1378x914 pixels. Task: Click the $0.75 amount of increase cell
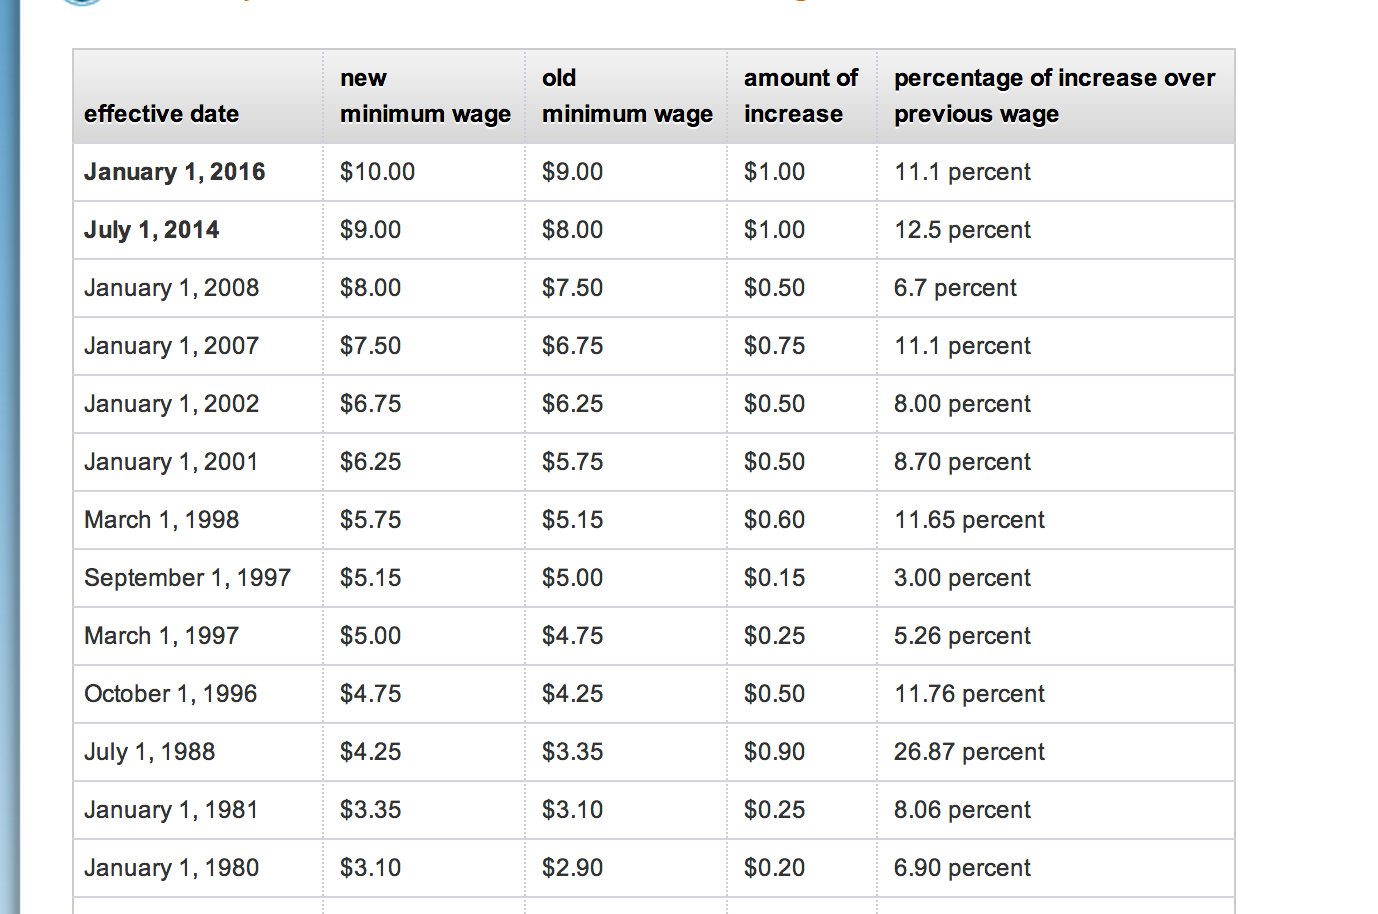(x=774, y=346)
